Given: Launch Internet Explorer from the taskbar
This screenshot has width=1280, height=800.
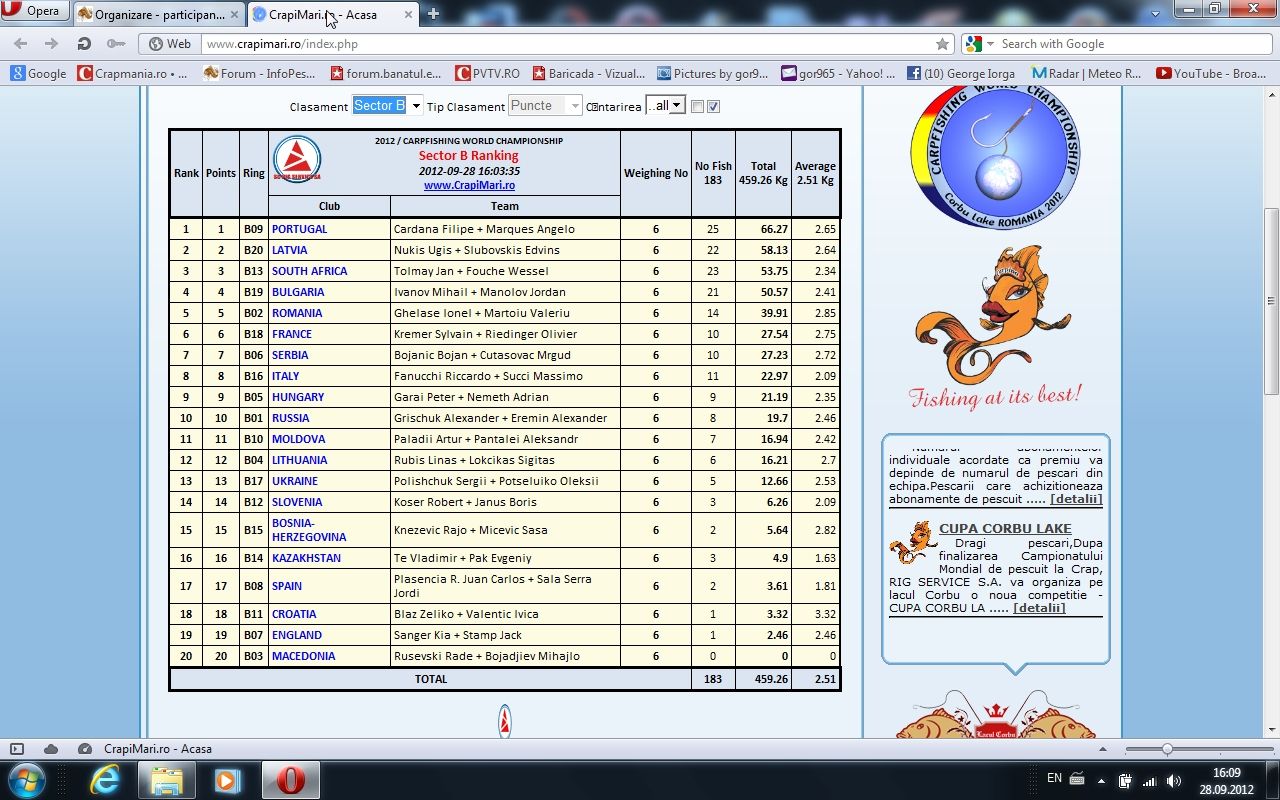Looking at the screenshot, I should (103, 779).
